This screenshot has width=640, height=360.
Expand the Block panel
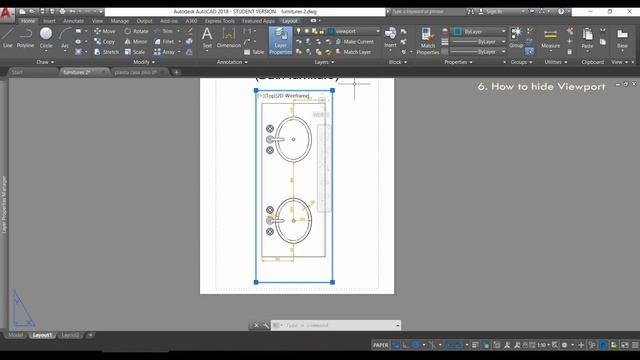[398, 62]
